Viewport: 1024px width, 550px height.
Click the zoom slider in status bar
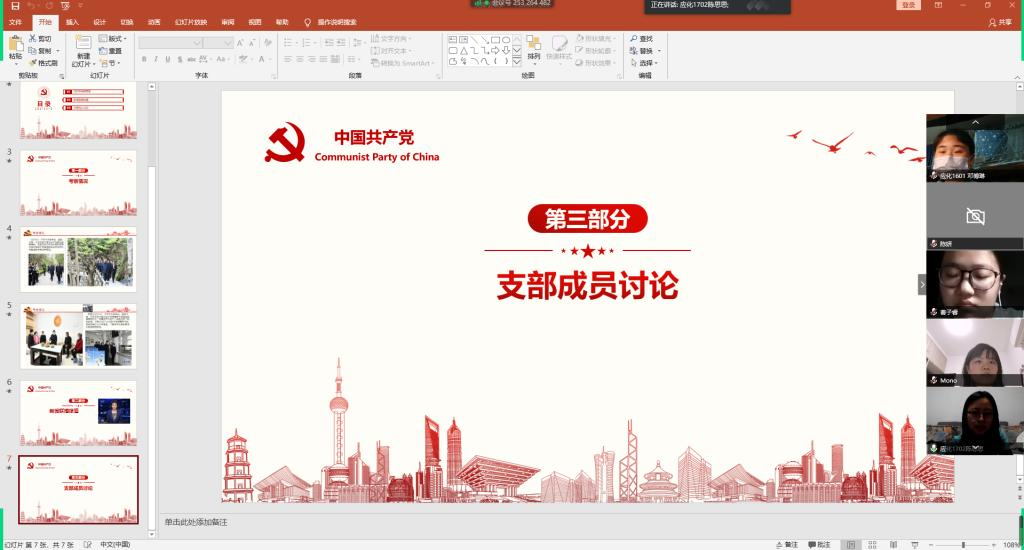pos(962,544)
